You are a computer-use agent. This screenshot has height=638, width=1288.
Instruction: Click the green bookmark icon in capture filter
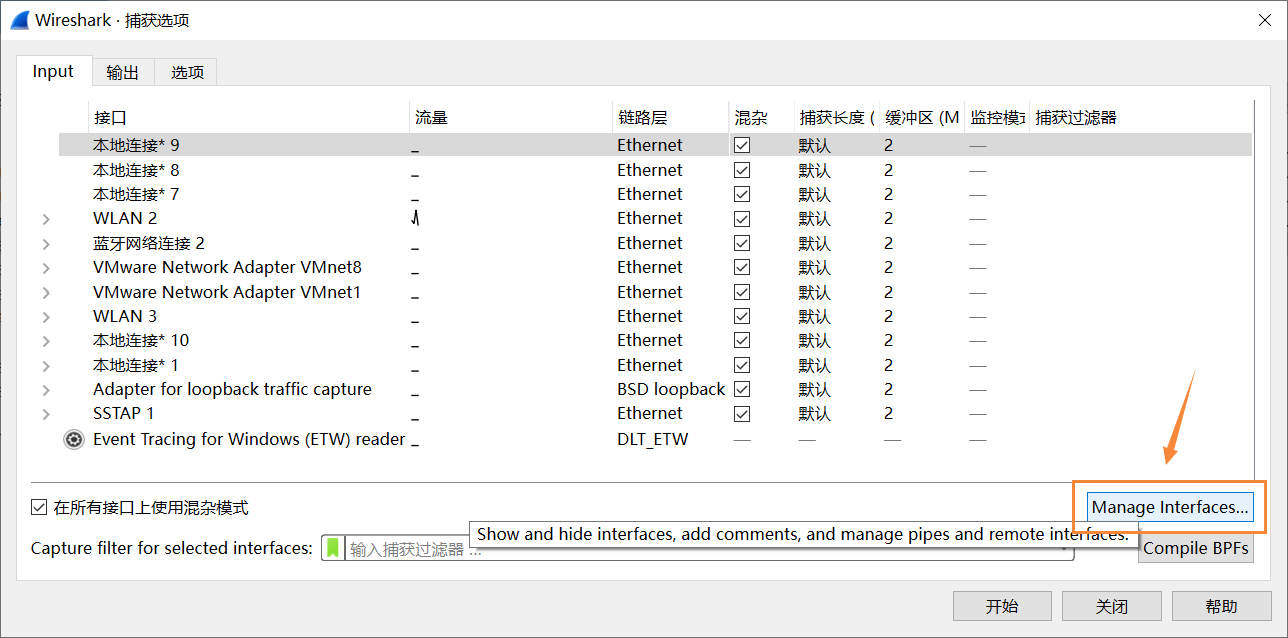pyautogui.click(x=333, y=548)
